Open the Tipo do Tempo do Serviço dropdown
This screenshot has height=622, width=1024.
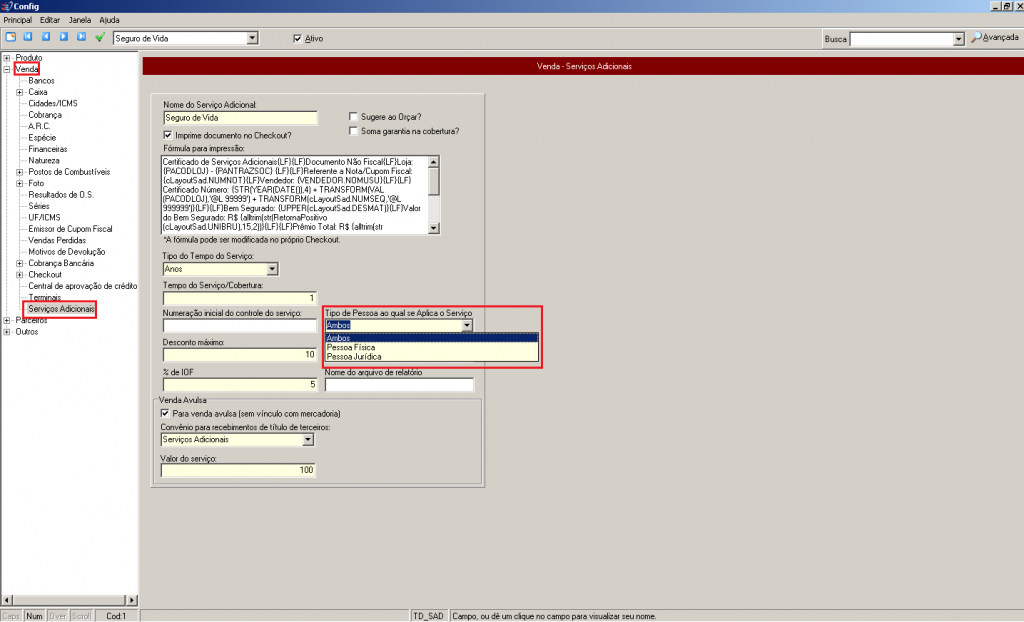pyautogui.click(x=271, y=269)
